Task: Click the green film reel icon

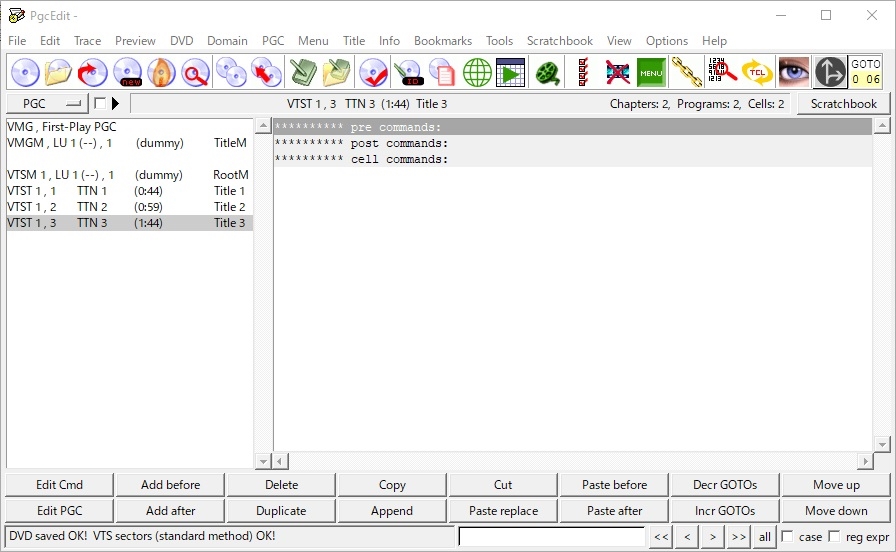Action: (547, 73)
